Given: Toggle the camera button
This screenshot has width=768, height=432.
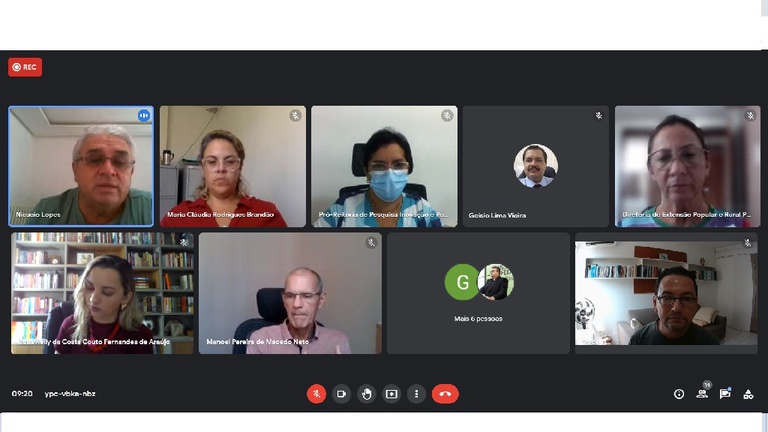Looking at the screenshot, I should pyautogui.click(x=341, y=394).
